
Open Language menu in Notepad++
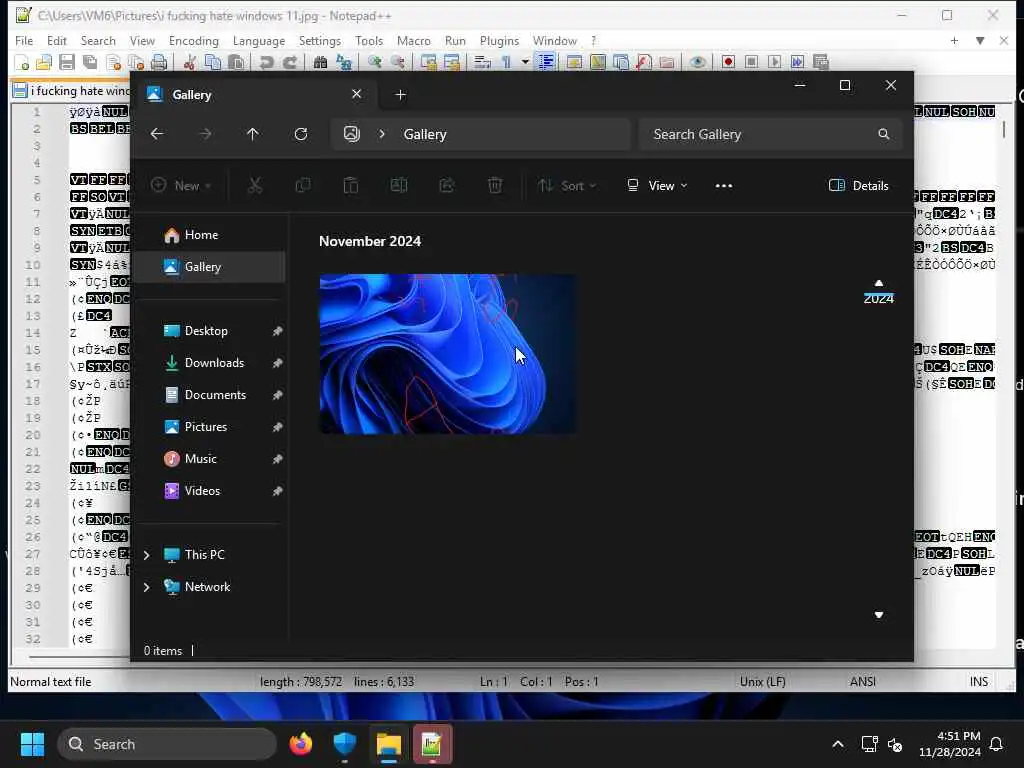pyautogui.click(x=259, y=40)
